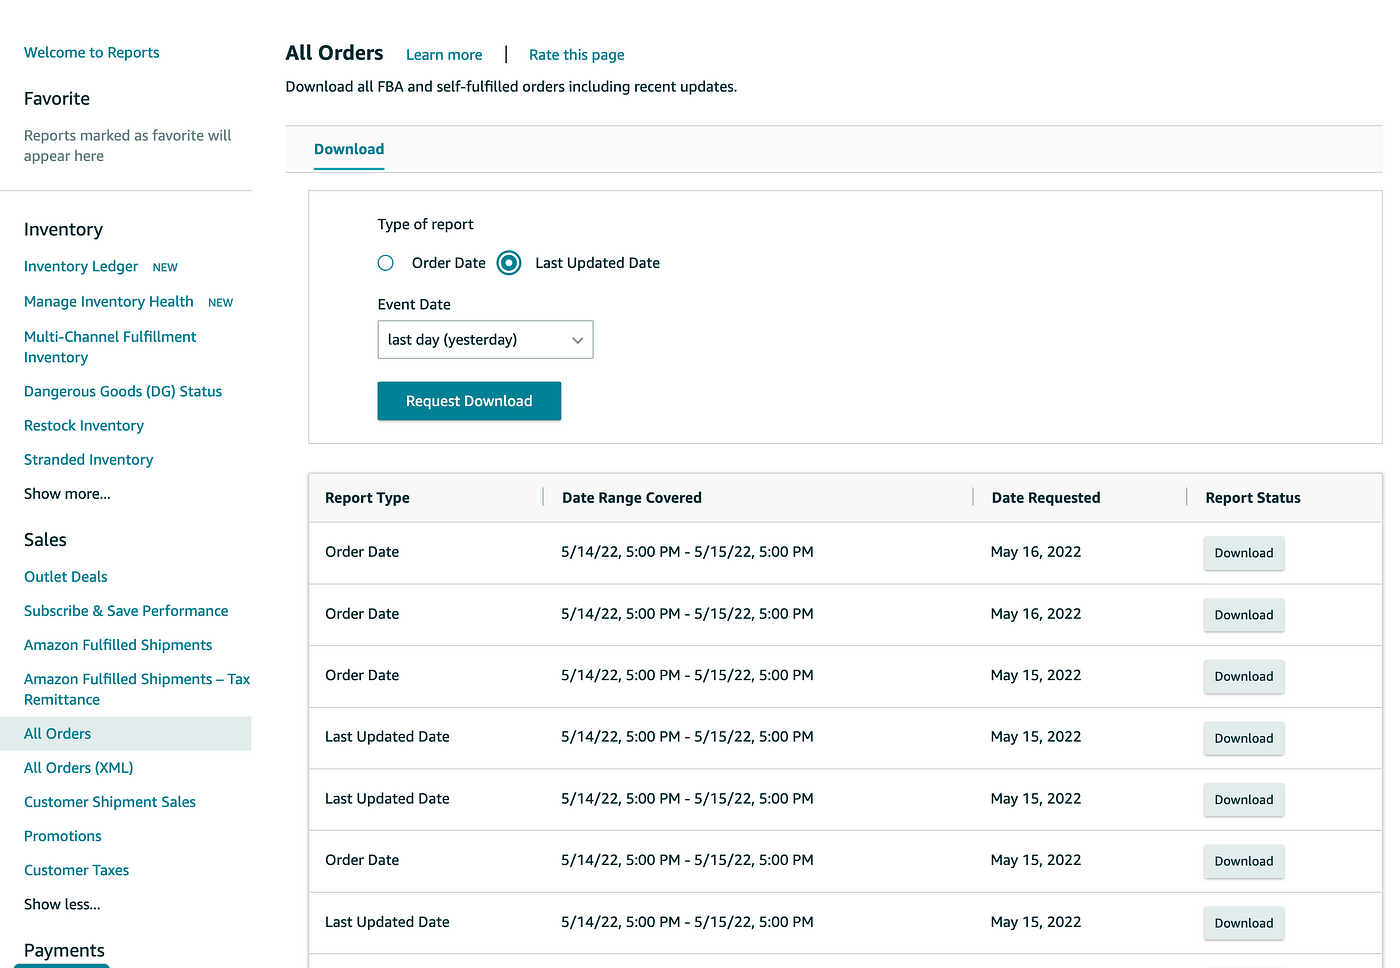
Task: Select the Last Updated Date radio option
Action: coord(509,263)
